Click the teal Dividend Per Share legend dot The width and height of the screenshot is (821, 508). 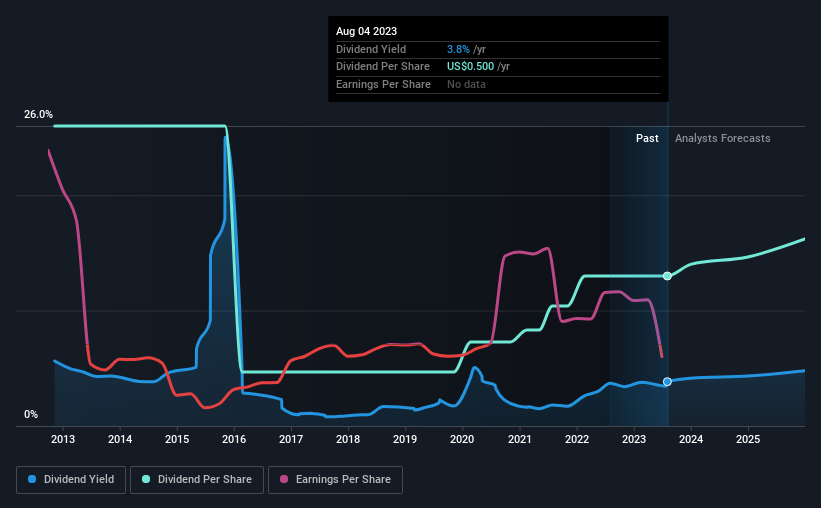[x=146, y=479]
